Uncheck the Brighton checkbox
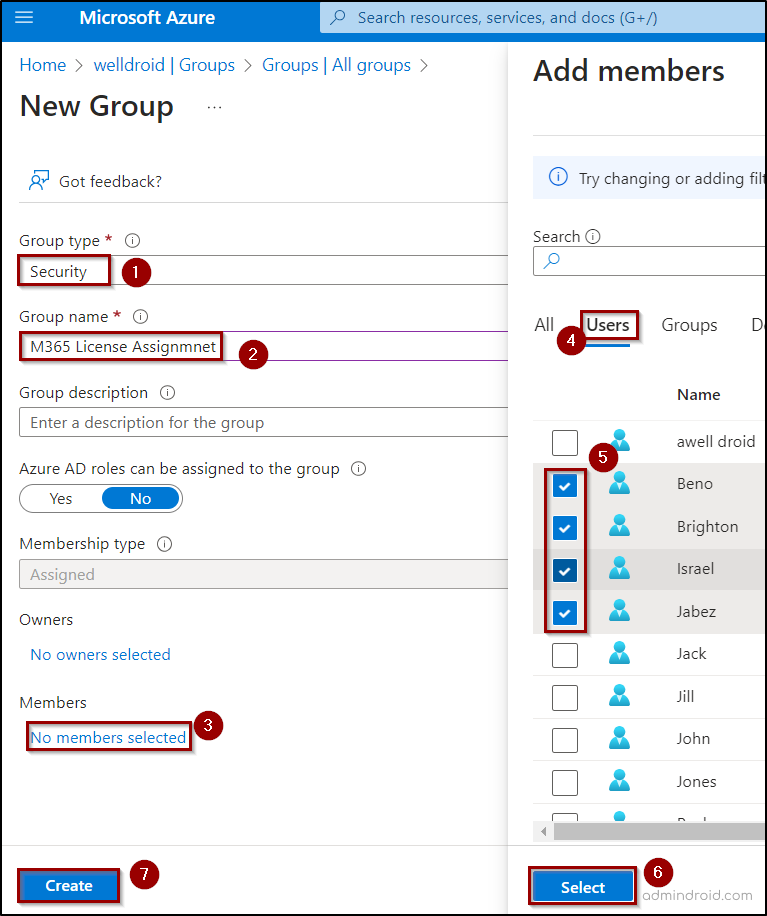Image resolution: width=767 pixels, height=916 pixels. [564, 528]
